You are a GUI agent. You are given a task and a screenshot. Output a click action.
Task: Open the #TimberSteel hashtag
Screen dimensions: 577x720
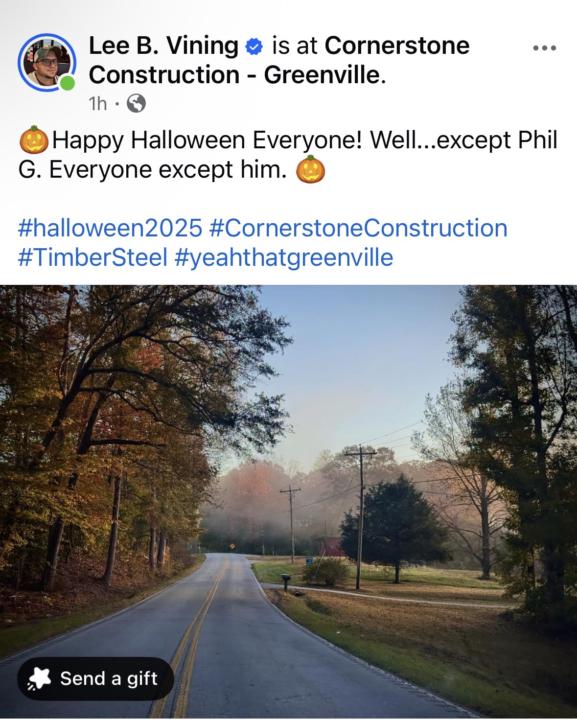pyautogui.click(x=93, y=258)
